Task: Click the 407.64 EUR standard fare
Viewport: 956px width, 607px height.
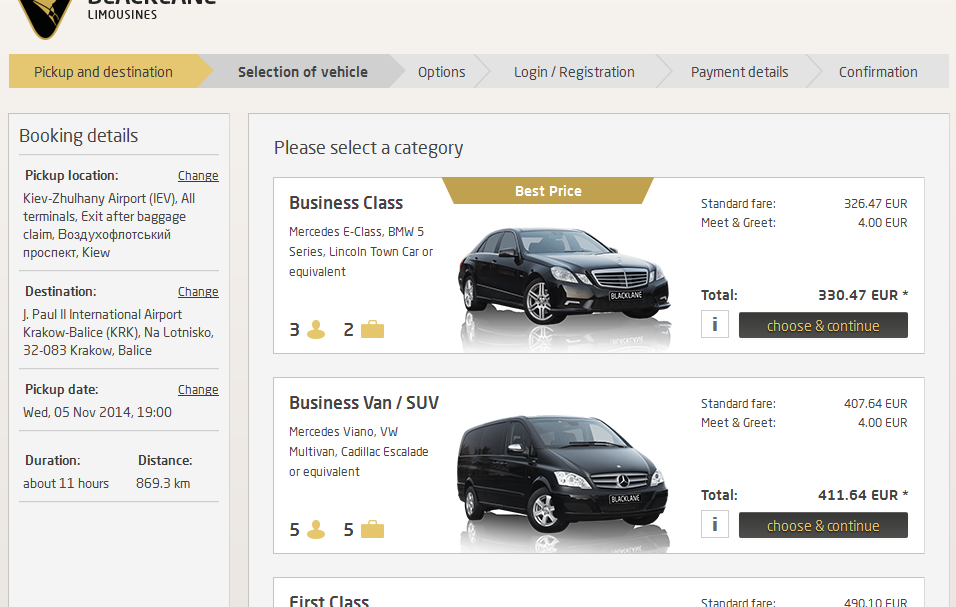Action: 876,403
